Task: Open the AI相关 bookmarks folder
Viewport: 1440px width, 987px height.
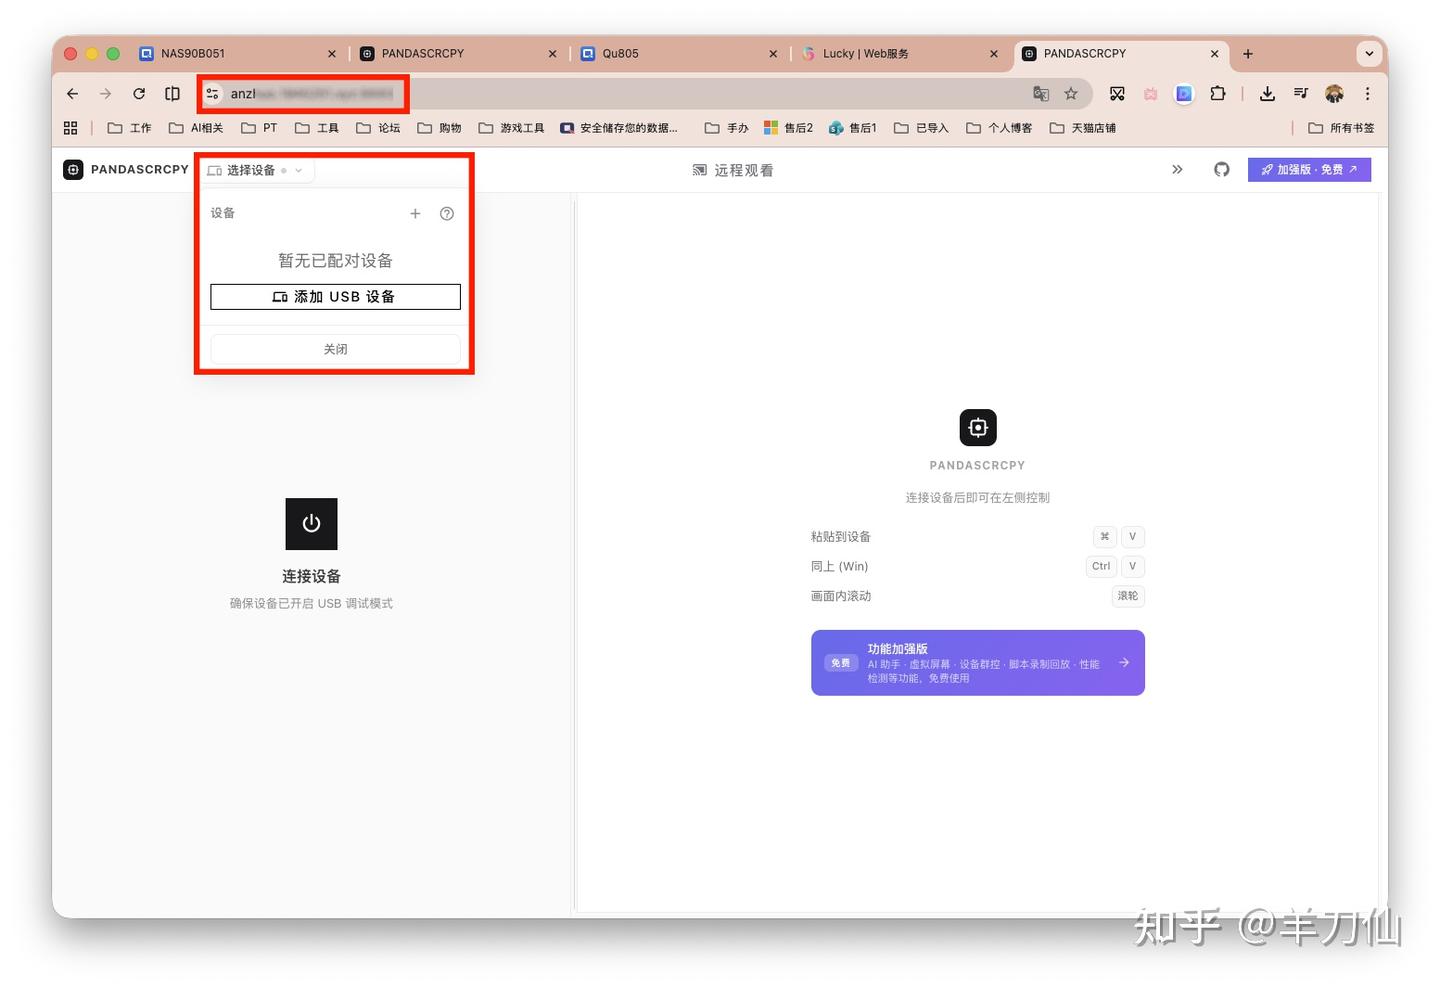Action: click(x=196, y=128)
